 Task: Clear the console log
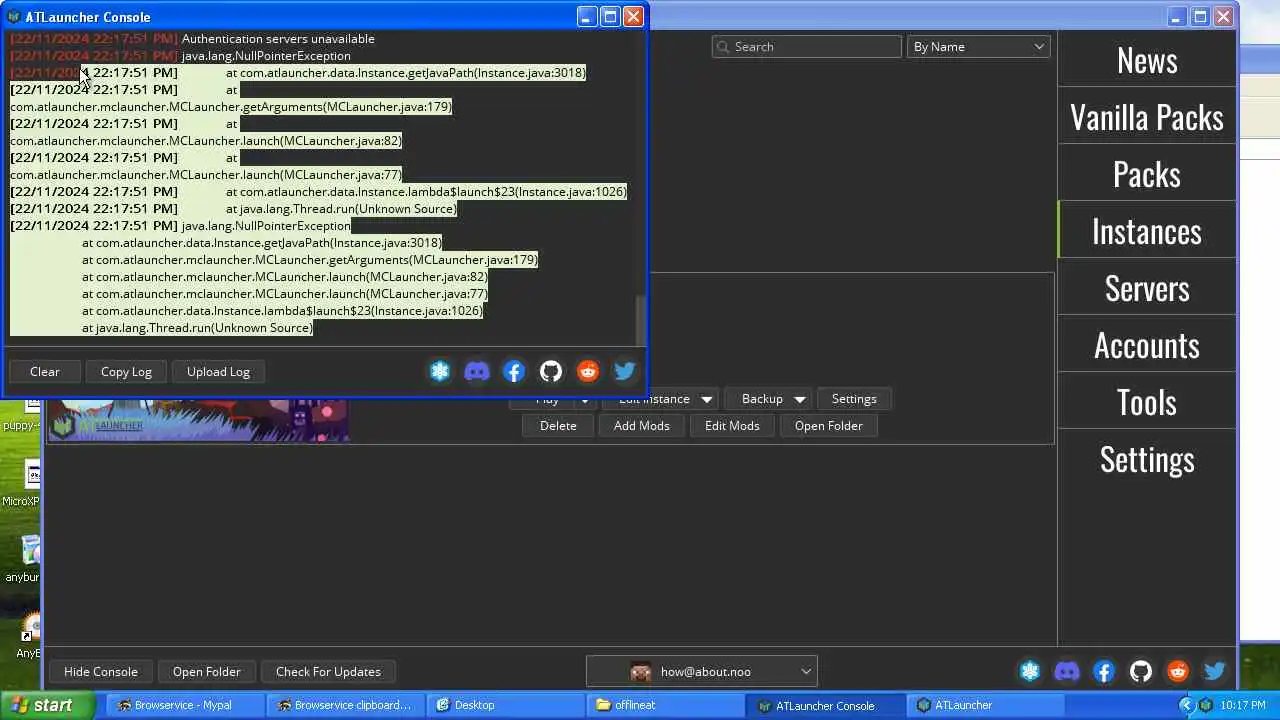point(45,372)
